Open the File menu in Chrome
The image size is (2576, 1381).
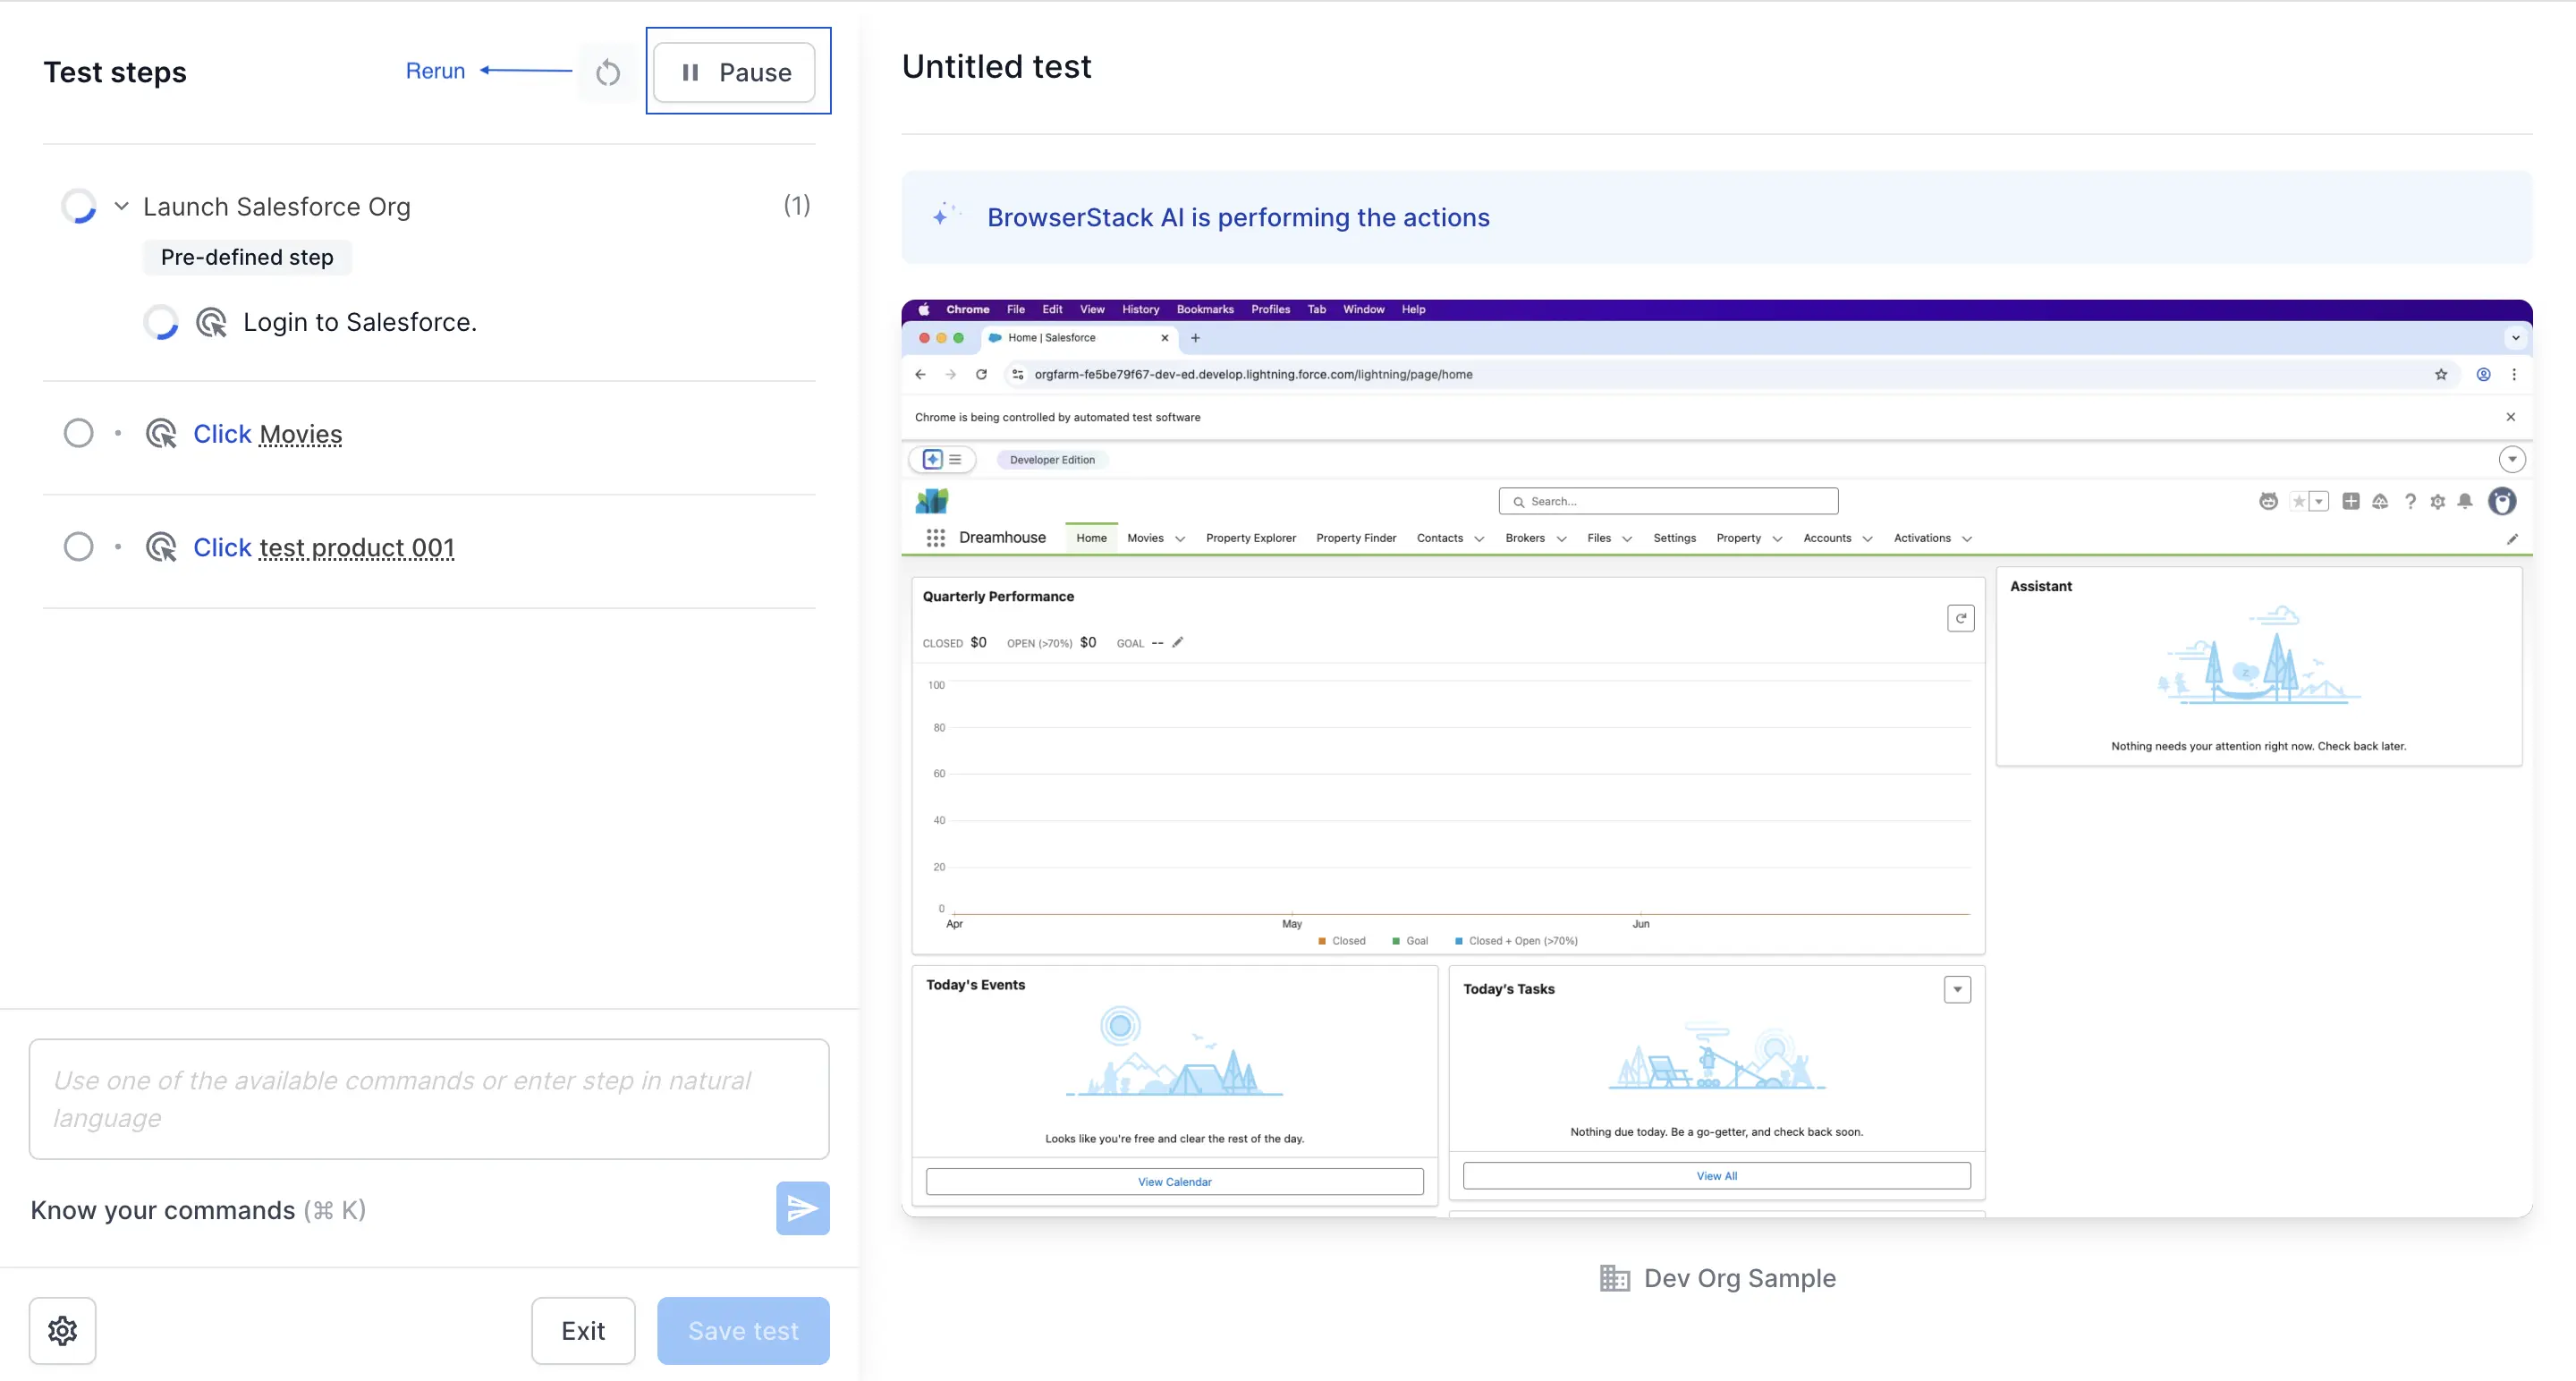click(x=1016, y=309)
